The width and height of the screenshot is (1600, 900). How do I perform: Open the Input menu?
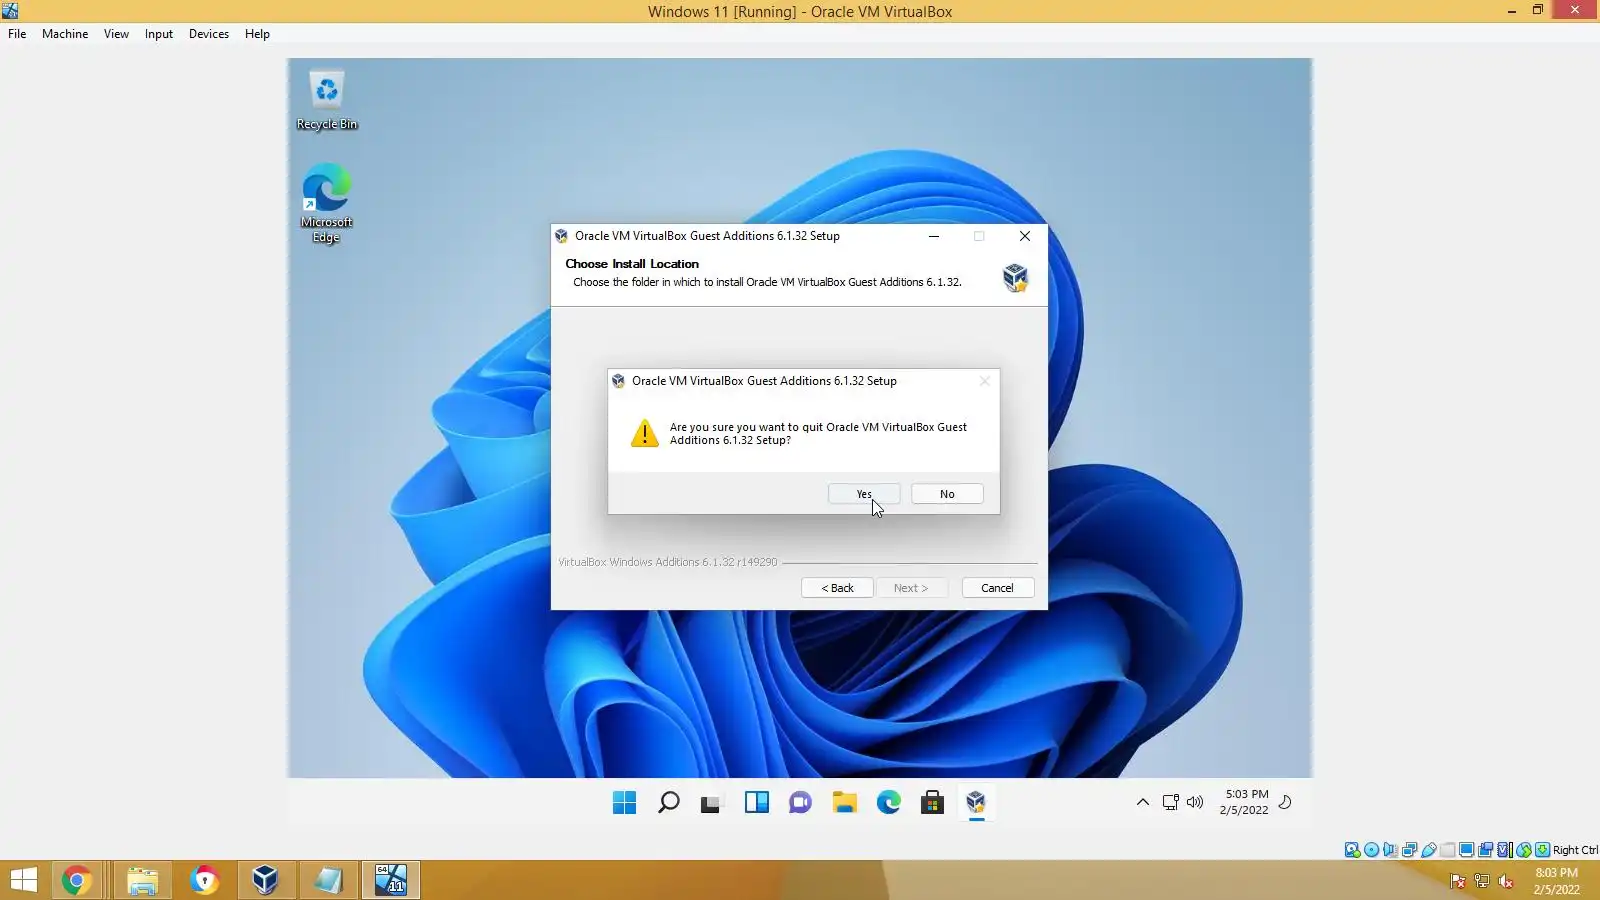(158, 34)
